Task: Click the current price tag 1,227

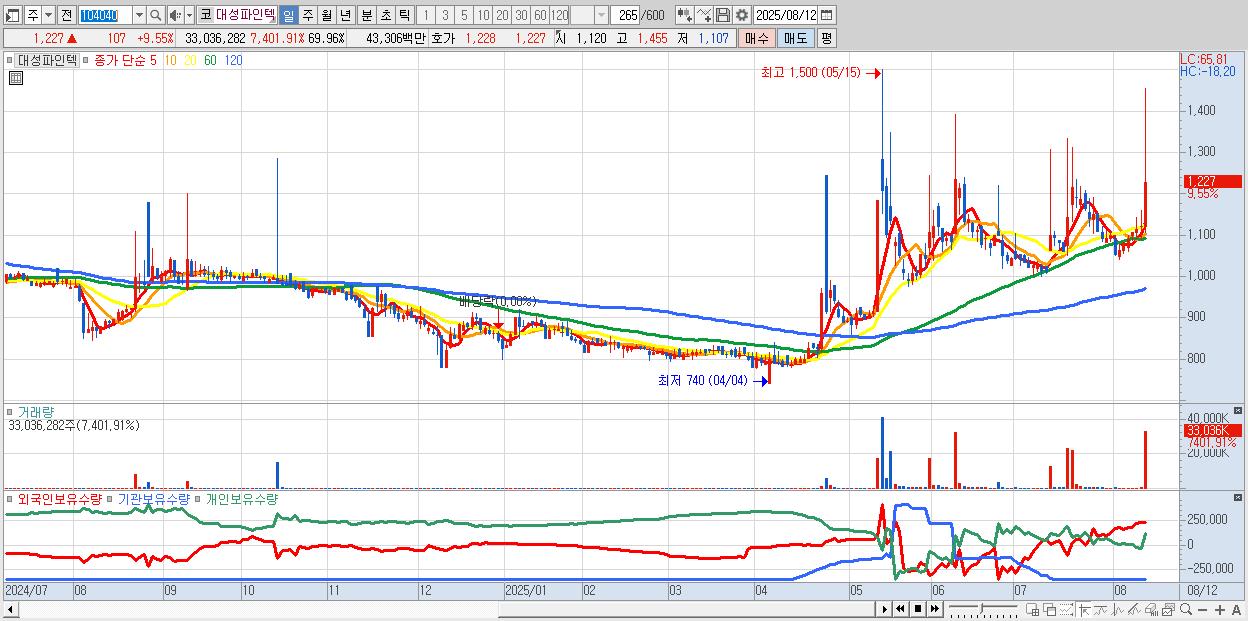Action: click(x=1211, y=181)
